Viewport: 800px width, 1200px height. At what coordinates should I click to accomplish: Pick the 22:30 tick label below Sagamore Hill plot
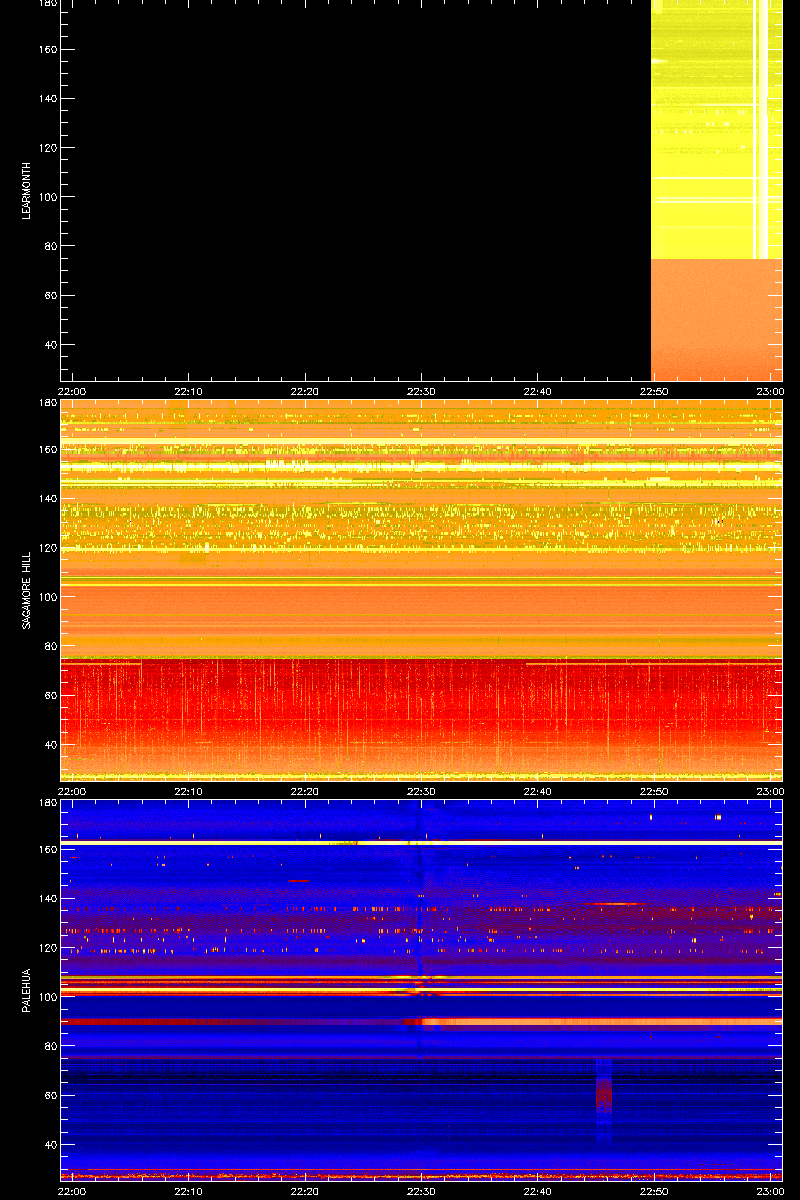coord(421,791)
